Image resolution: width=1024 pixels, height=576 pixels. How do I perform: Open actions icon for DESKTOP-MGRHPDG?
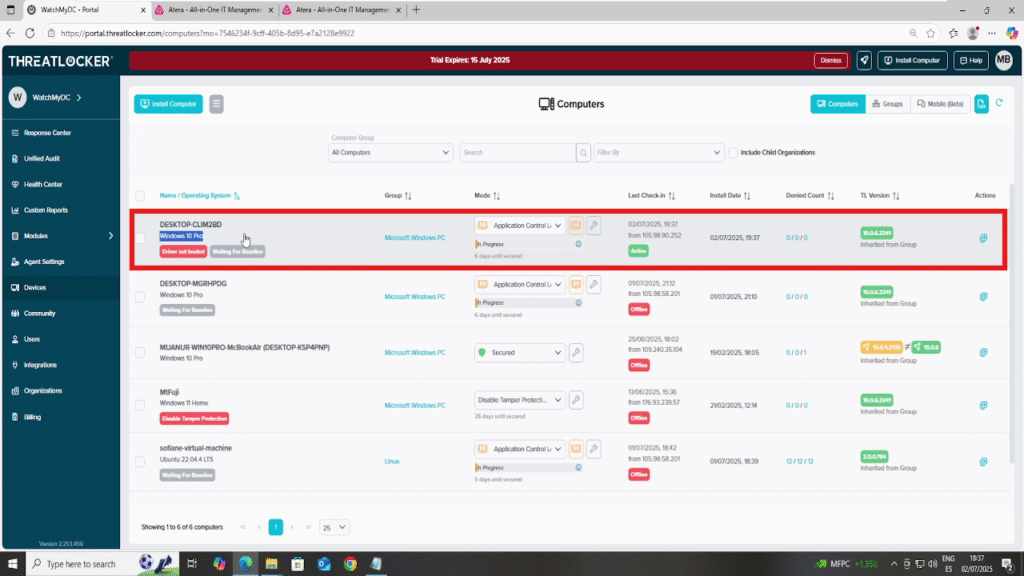tap(983, 296)
